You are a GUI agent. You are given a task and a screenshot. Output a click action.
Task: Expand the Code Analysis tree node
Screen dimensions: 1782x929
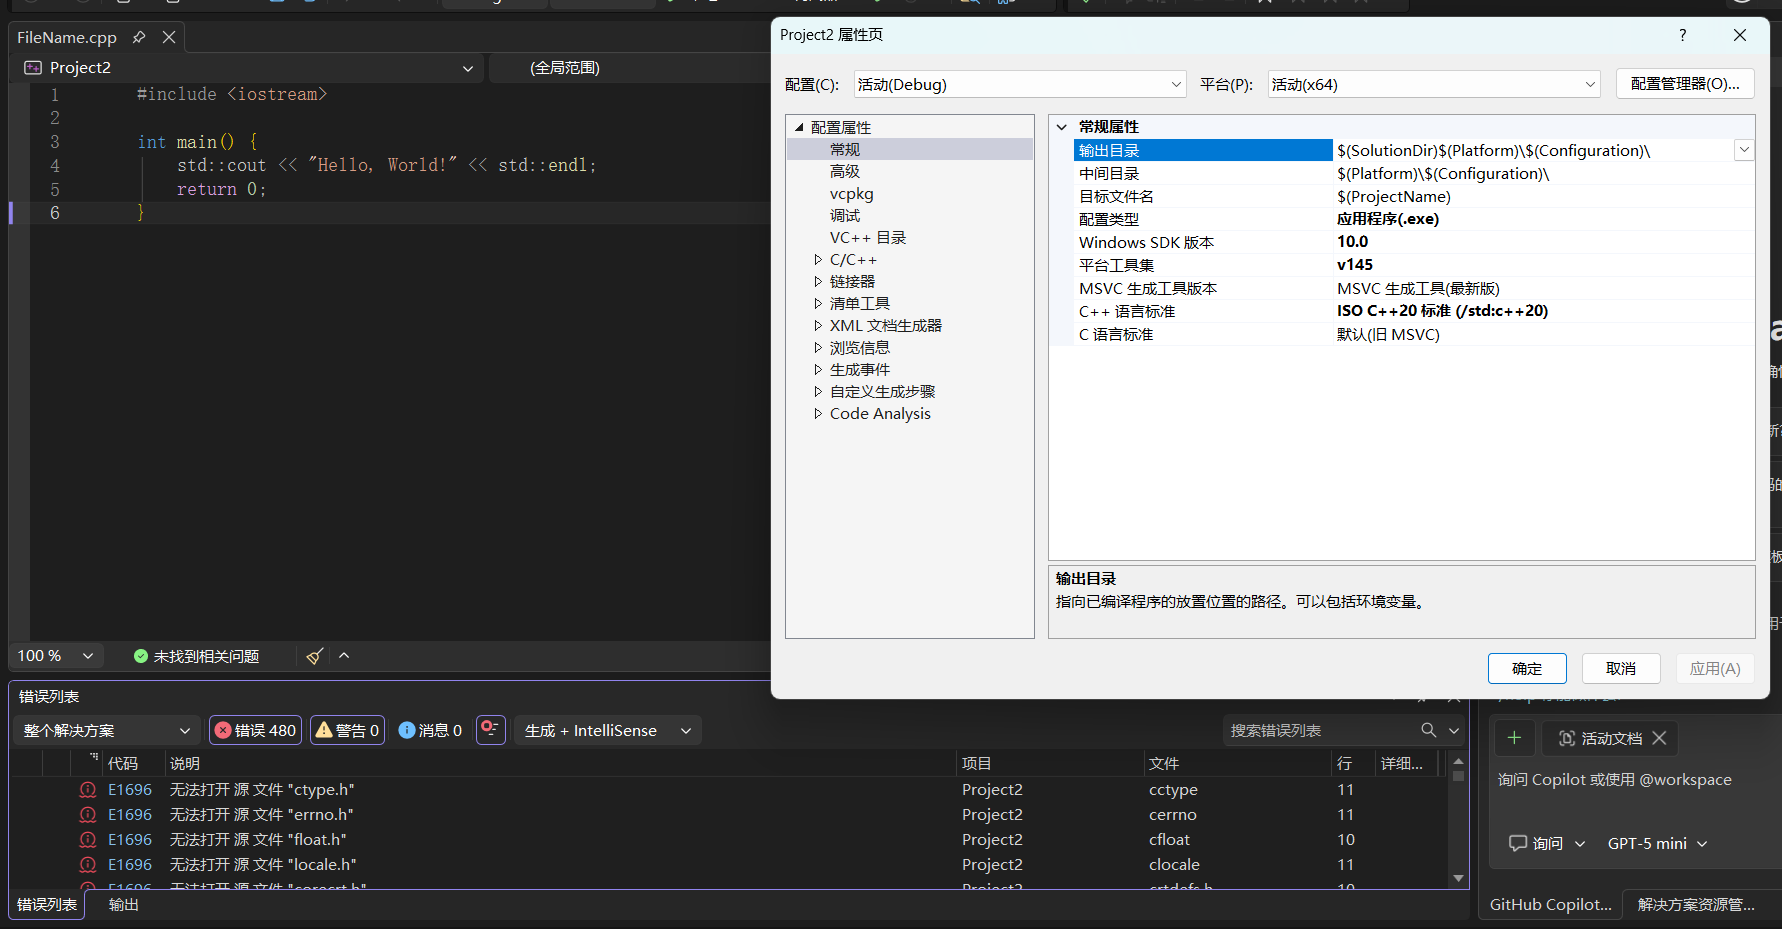pos(818,414)
